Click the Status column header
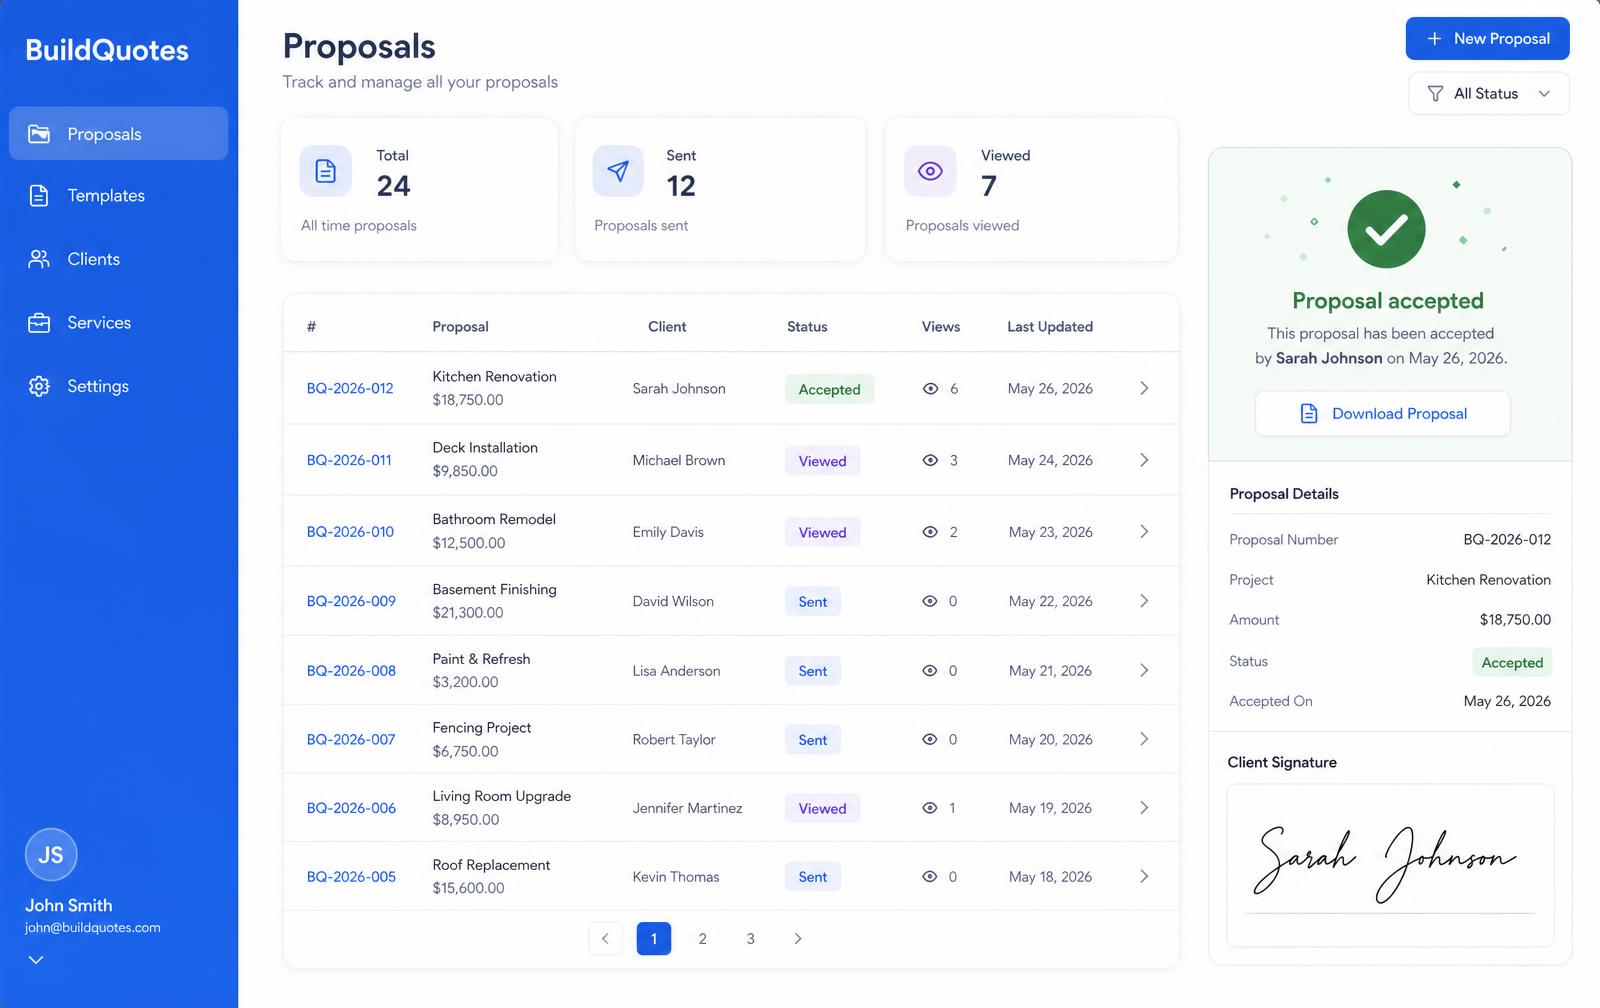The image size is (1600, 1008). (x=807, y=327)
